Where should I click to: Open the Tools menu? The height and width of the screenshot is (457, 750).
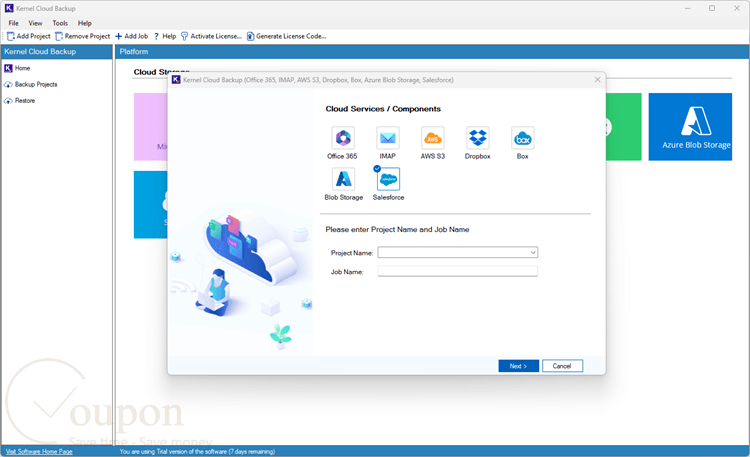tap(60, 23)
